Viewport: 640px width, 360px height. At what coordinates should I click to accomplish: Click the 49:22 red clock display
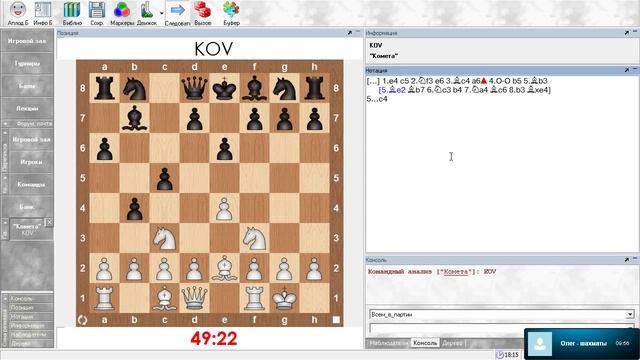[x=213, y=338]
